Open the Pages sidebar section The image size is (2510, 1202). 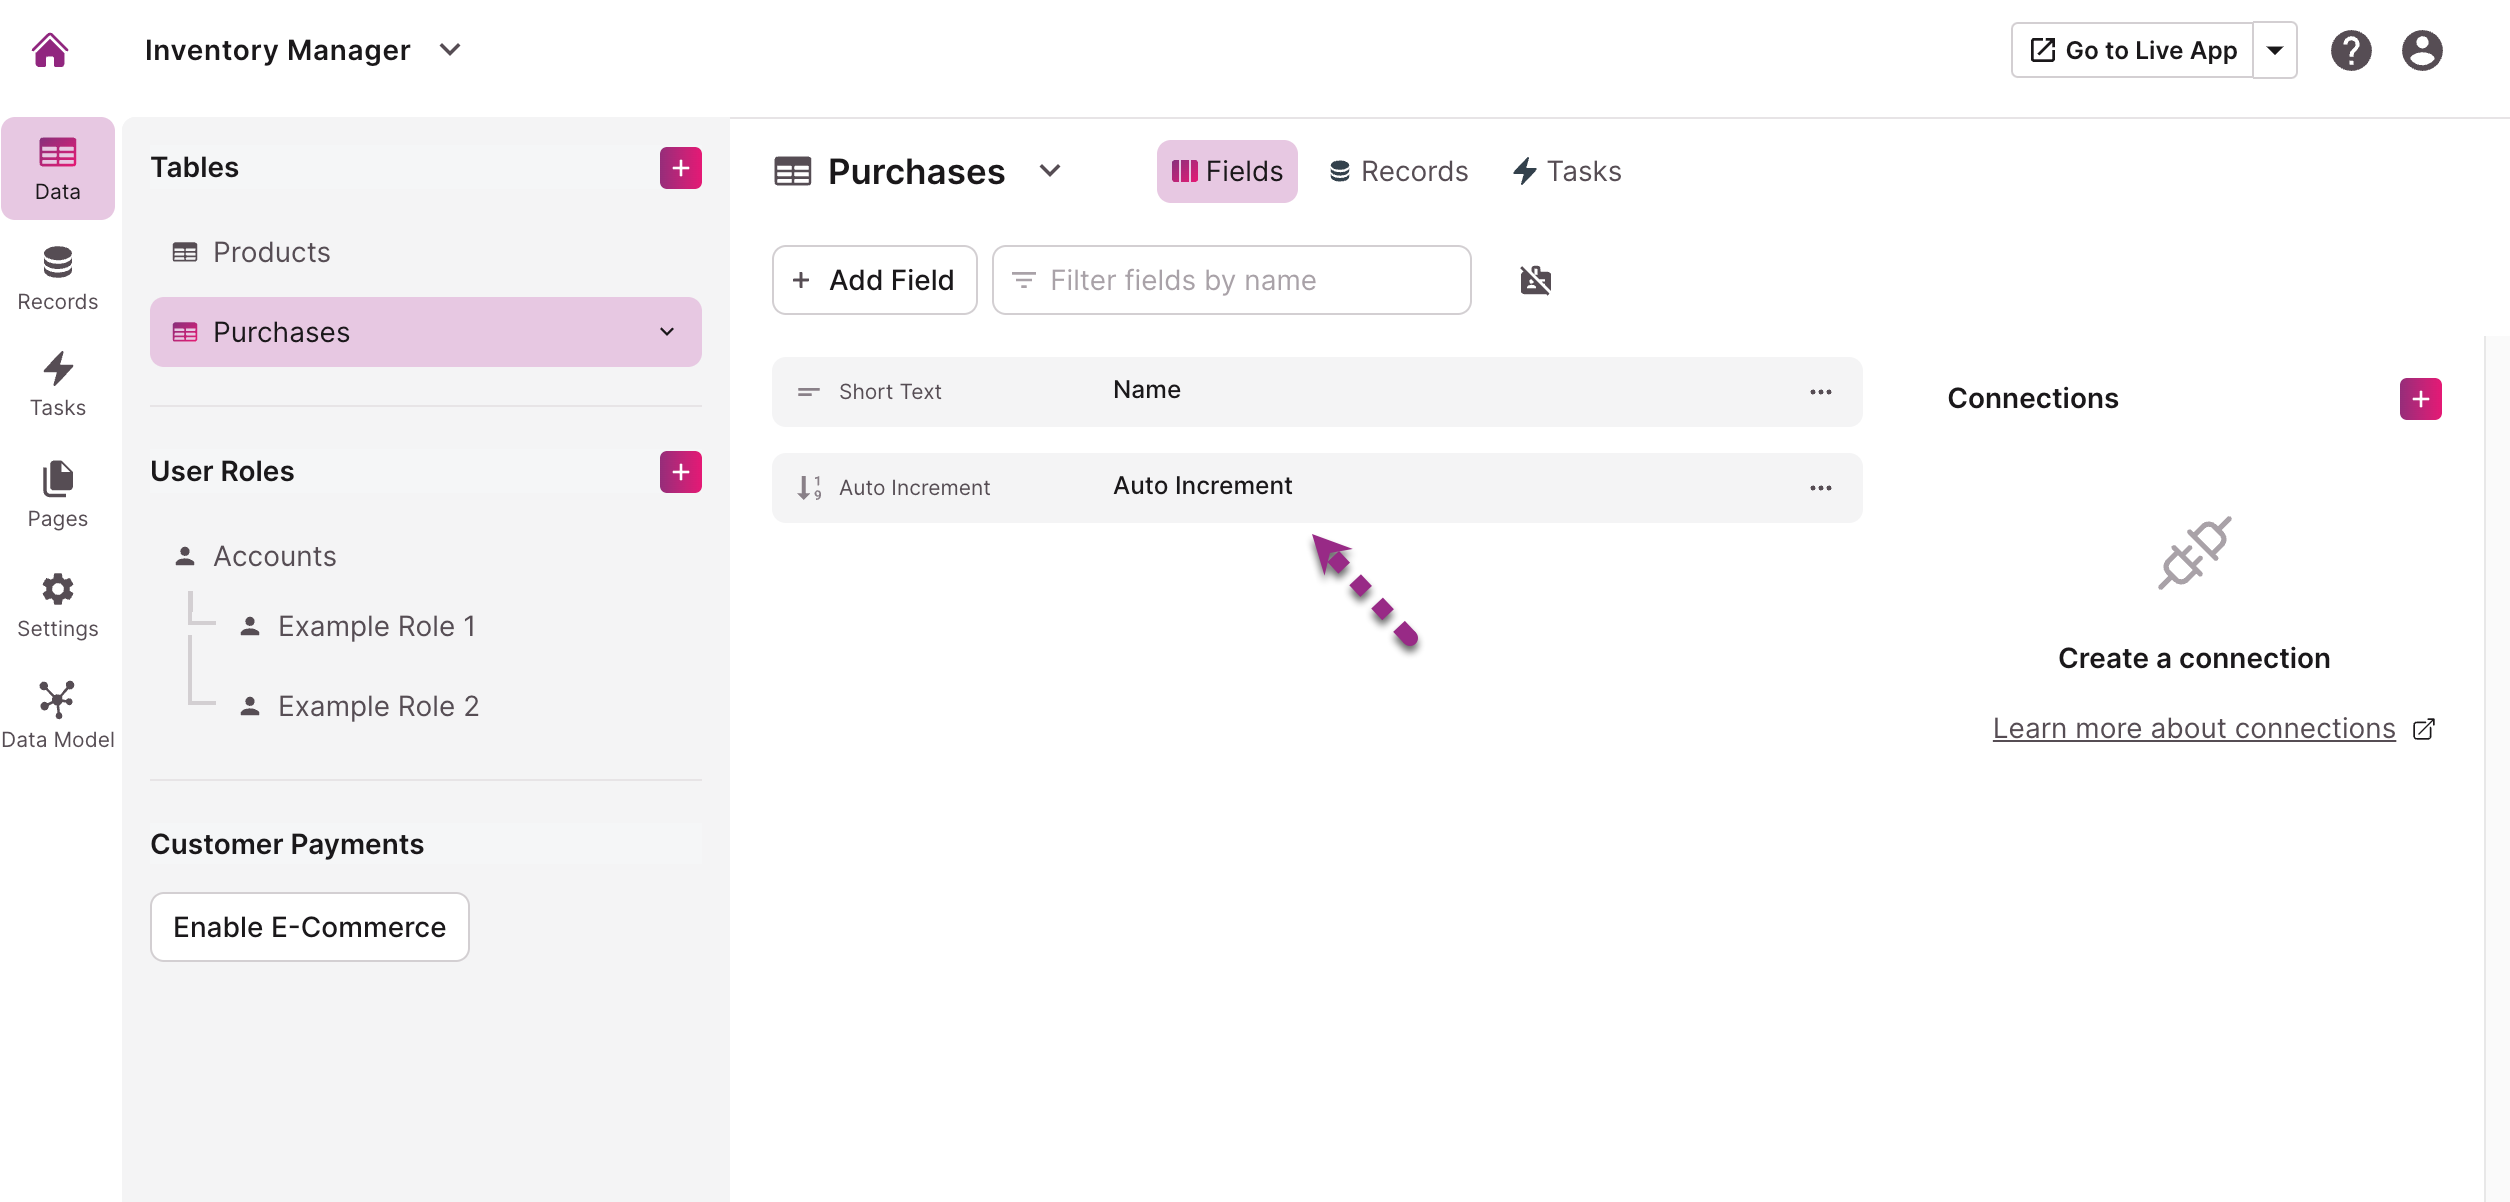(x=57, y=495)
